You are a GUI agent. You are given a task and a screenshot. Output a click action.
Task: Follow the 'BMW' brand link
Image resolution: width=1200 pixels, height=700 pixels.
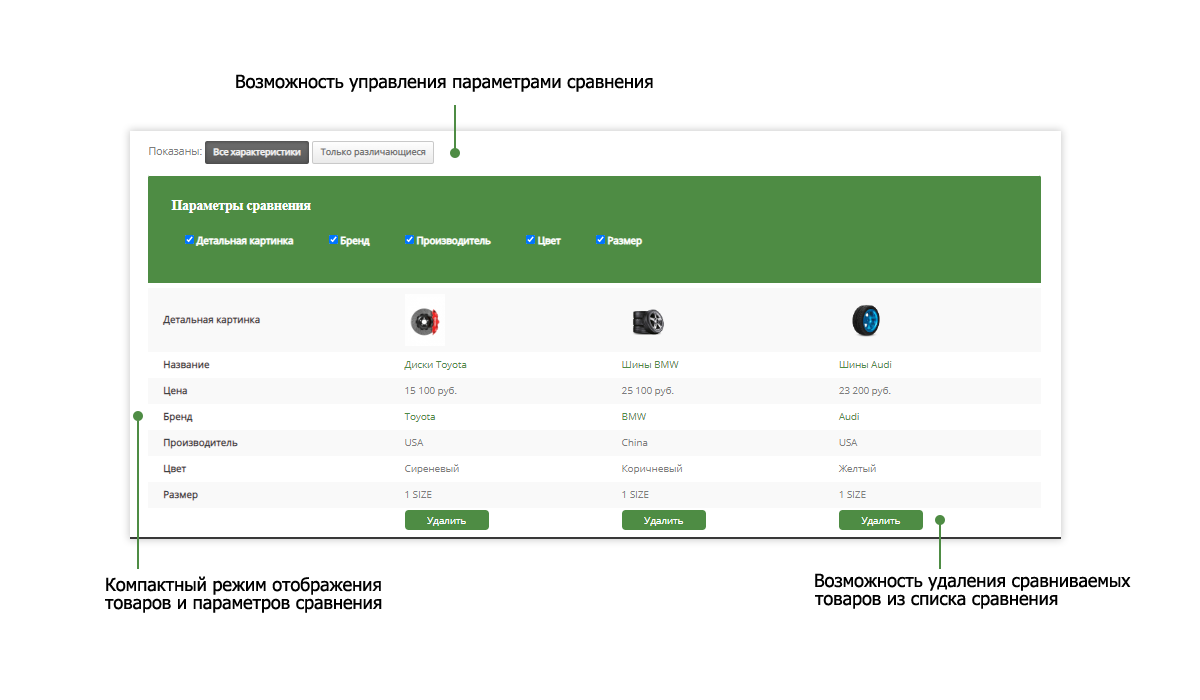[634, 417]
